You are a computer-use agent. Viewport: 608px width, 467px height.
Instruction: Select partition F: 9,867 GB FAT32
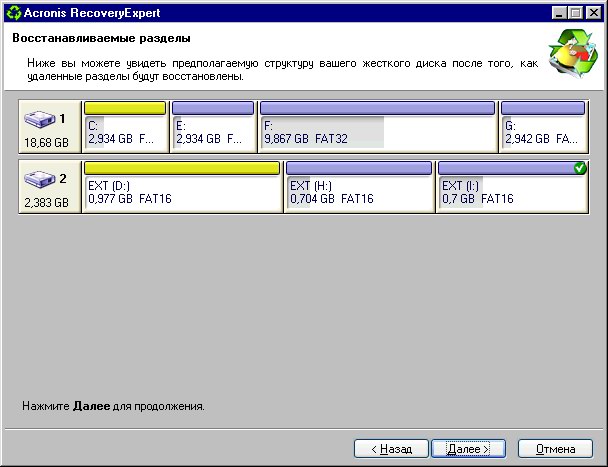click(x=377, y=133)
